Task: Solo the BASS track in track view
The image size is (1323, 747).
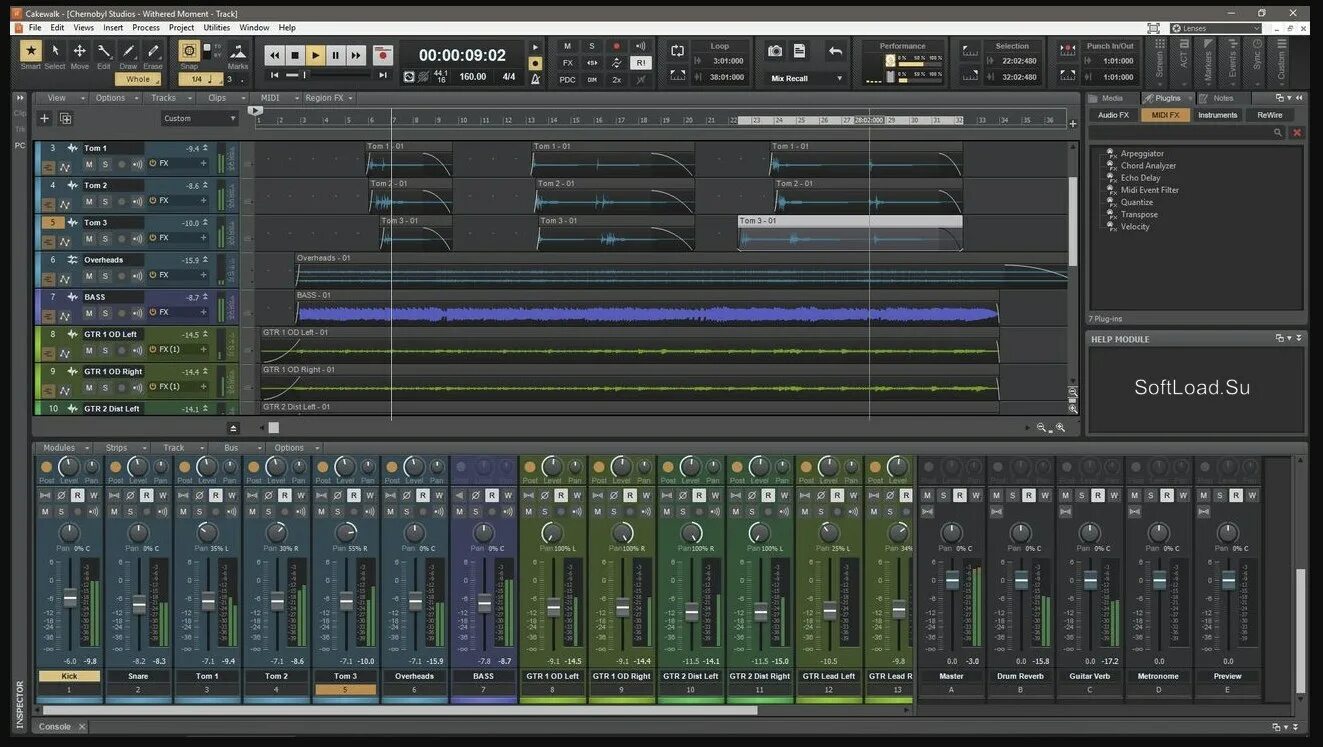Action: (104, 313)
